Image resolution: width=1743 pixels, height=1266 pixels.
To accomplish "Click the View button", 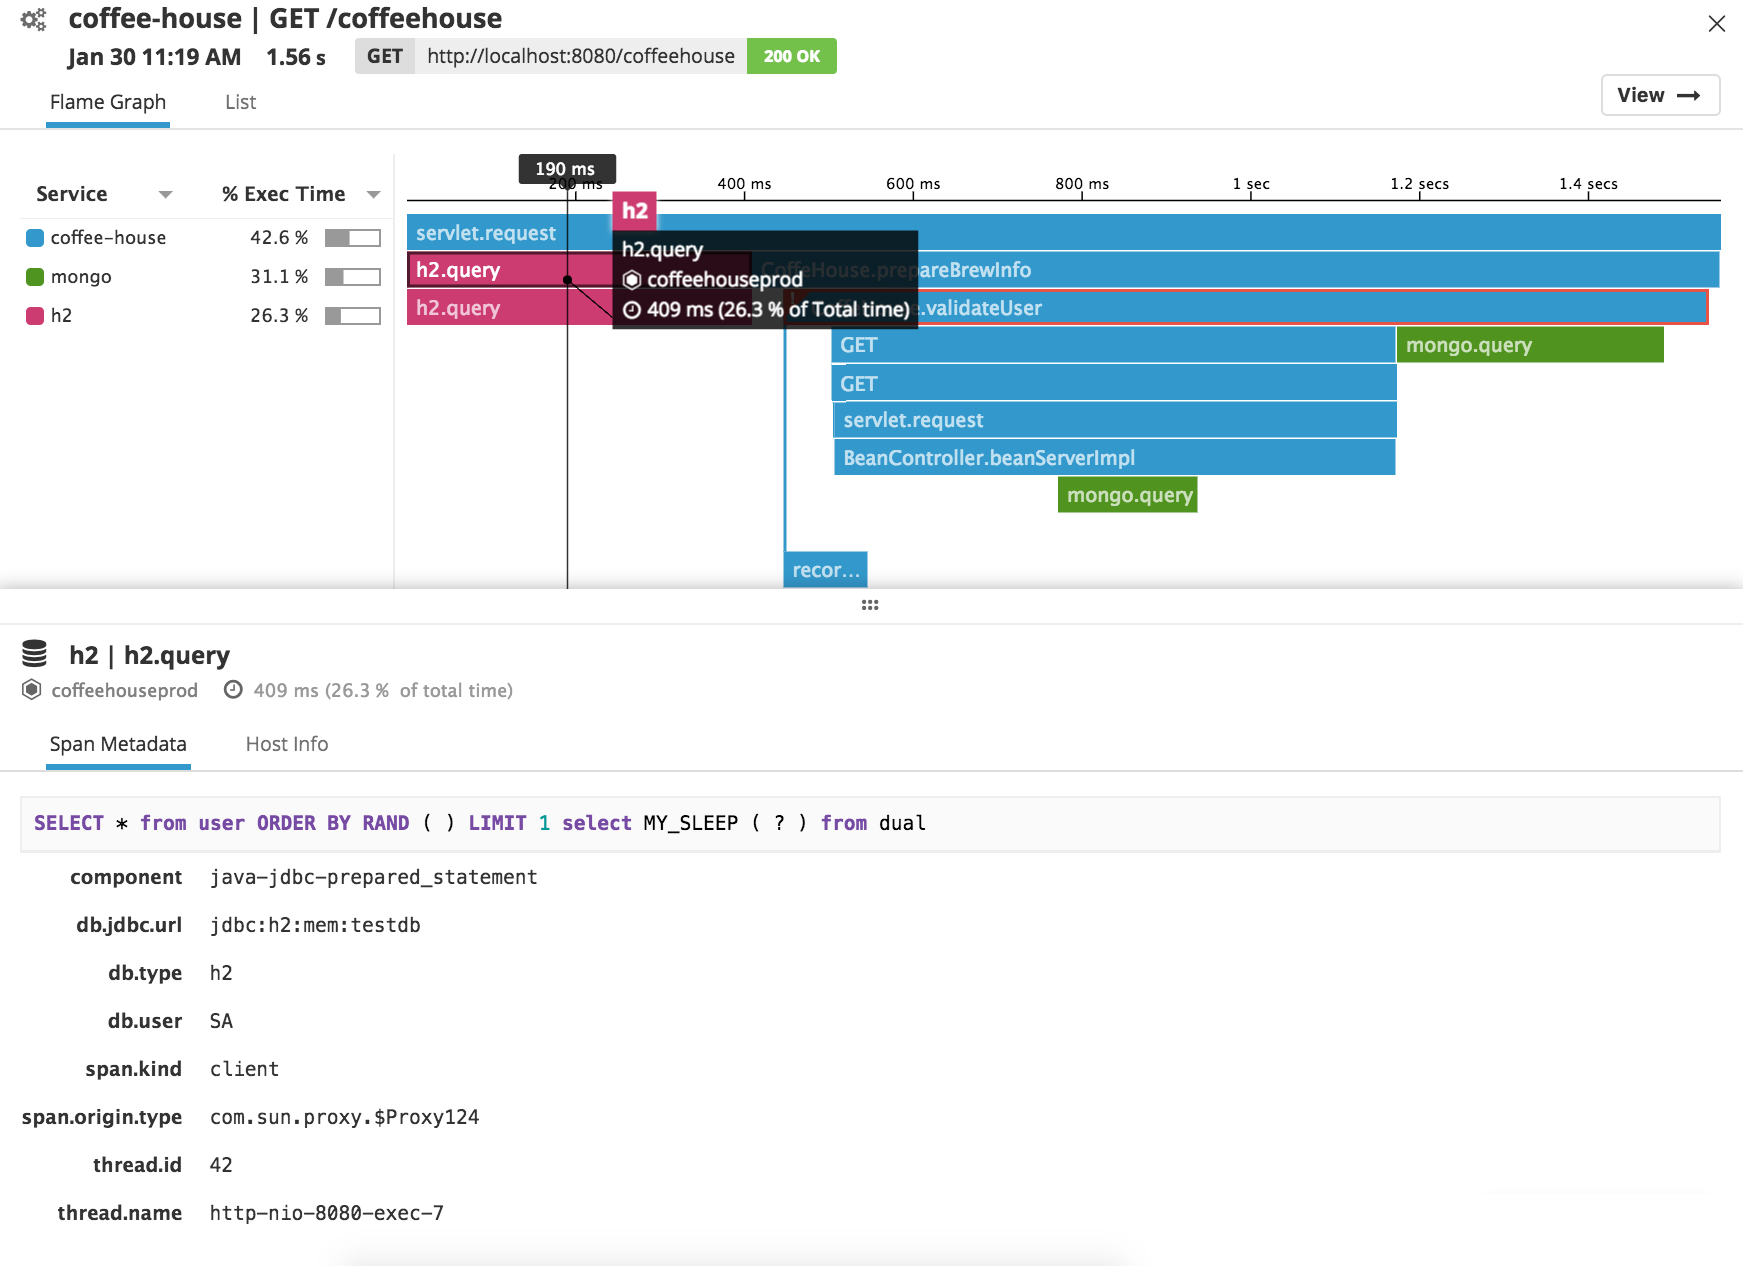I will pyautogui.click(x=1660, y=95).
